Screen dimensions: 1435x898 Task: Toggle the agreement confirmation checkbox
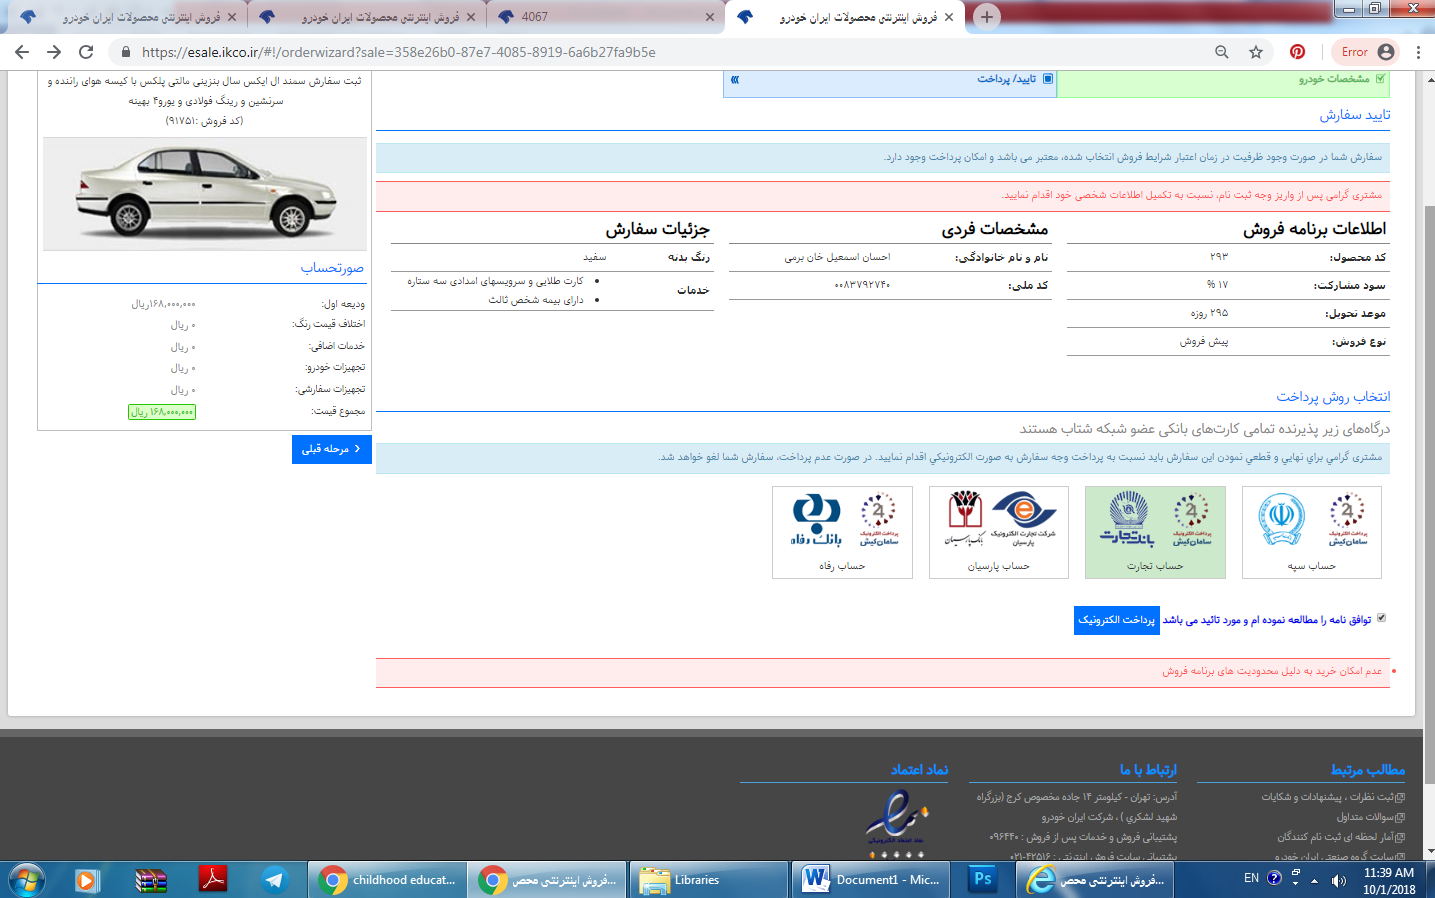tap(1381, 618)
